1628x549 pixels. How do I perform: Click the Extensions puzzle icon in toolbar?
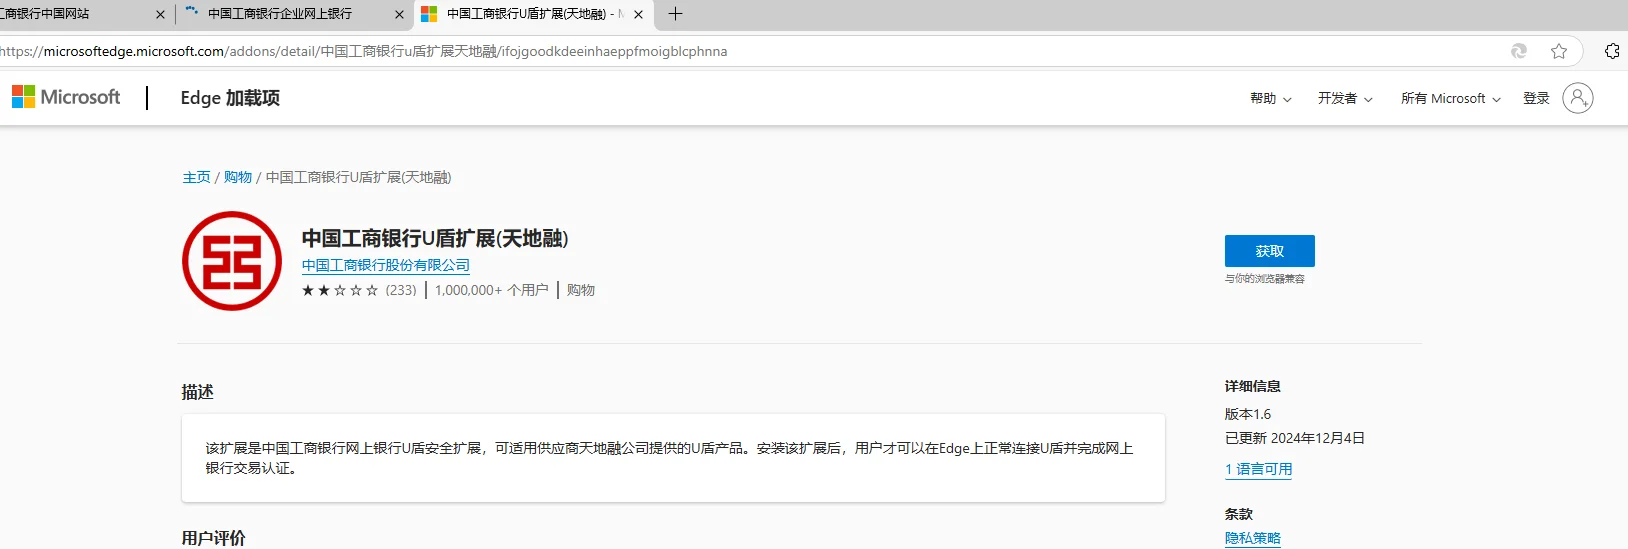point(1612,51)
